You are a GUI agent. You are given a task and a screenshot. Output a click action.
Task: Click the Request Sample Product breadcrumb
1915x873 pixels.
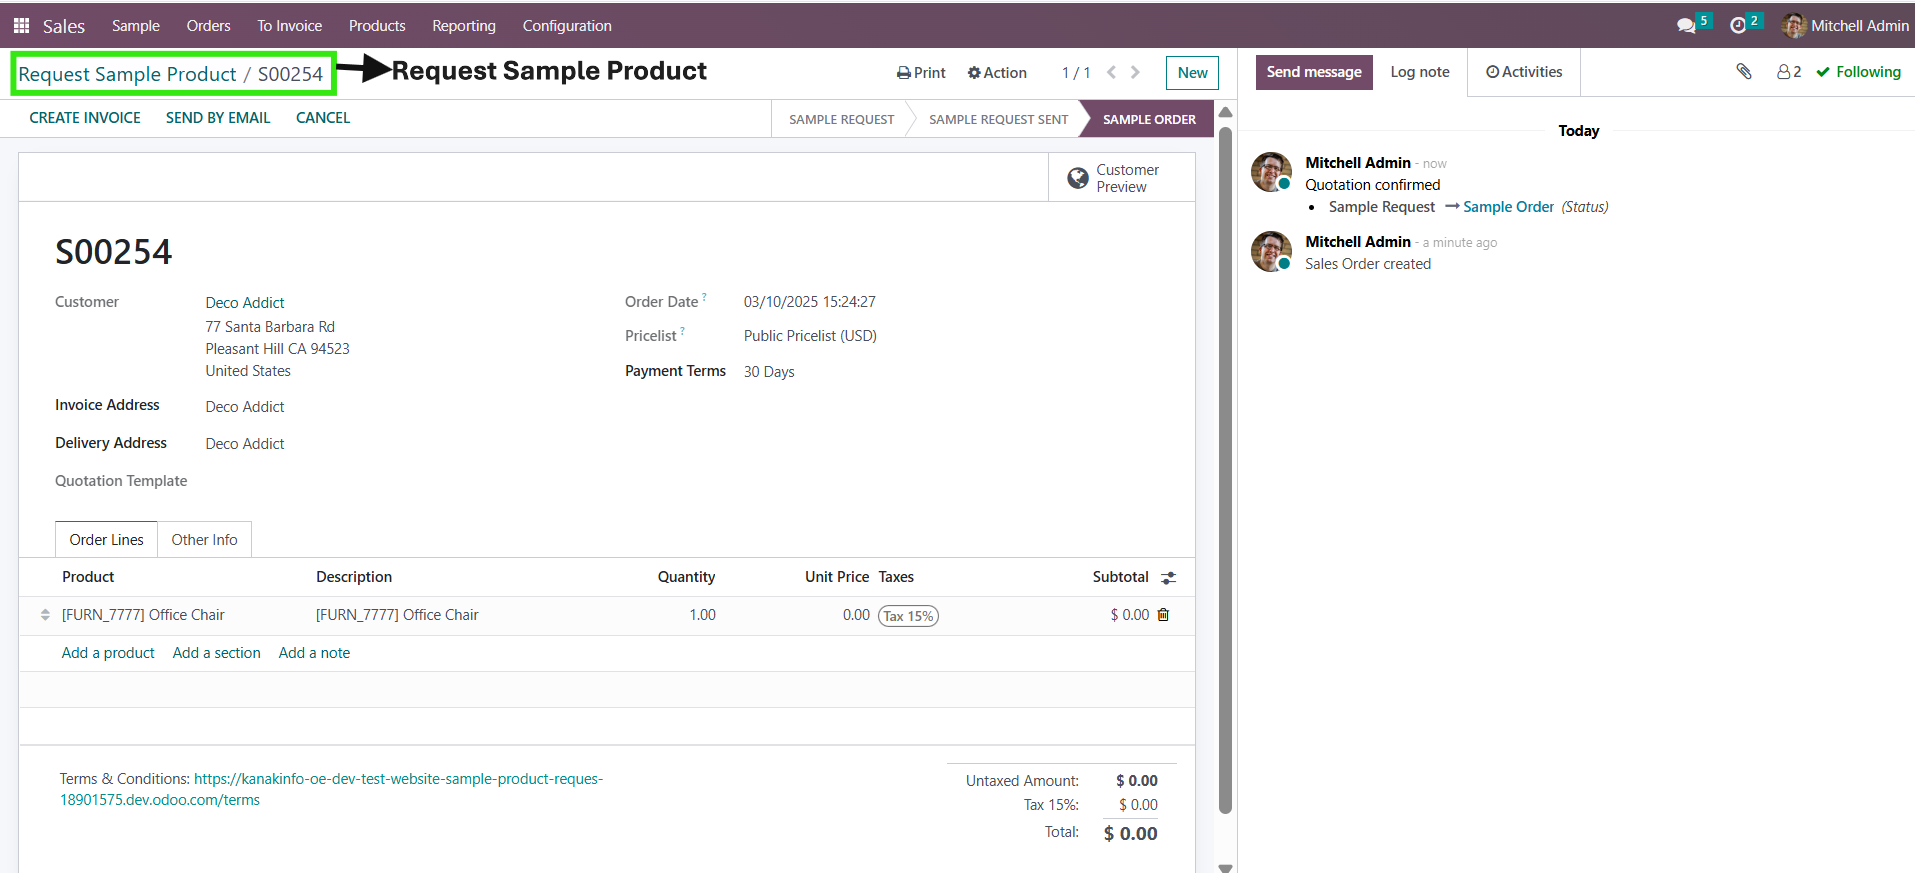coord(127,74)
